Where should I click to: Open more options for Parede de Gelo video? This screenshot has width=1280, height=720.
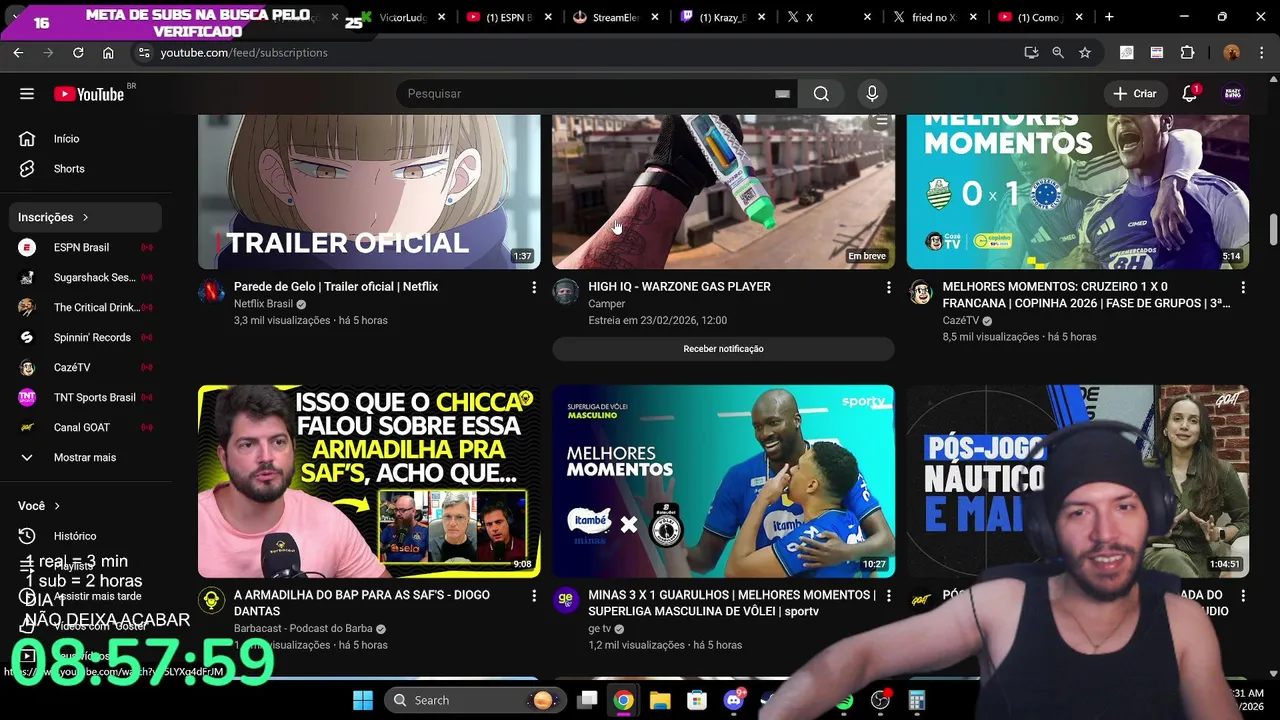click(x=534, y=288)
